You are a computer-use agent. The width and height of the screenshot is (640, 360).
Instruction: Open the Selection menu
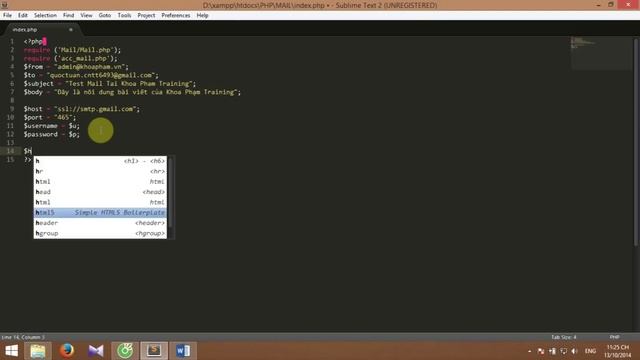[45, 15]
